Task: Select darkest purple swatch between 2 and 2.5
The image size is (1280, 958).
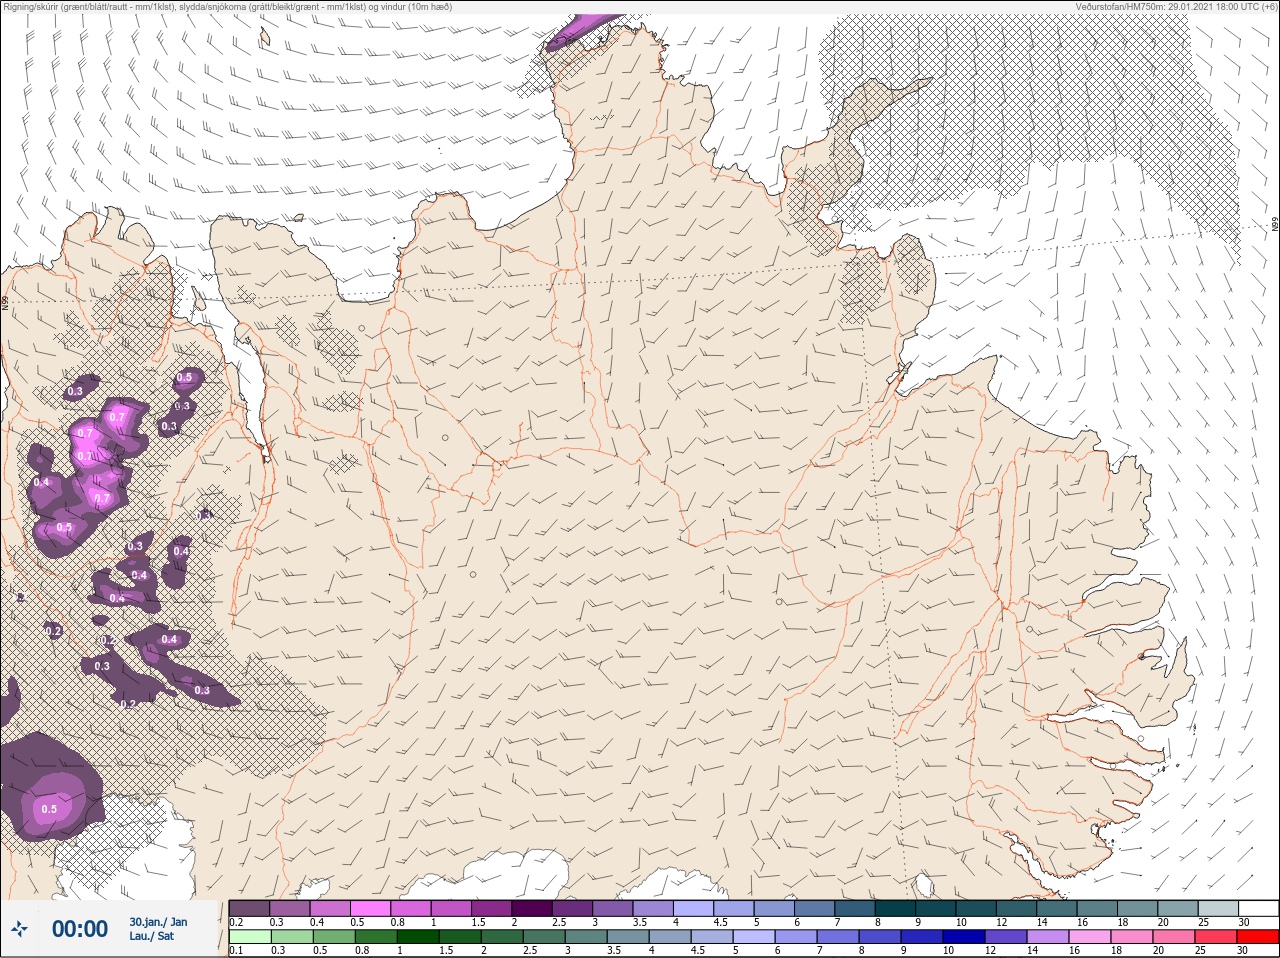Action: (x=533, y=908)
